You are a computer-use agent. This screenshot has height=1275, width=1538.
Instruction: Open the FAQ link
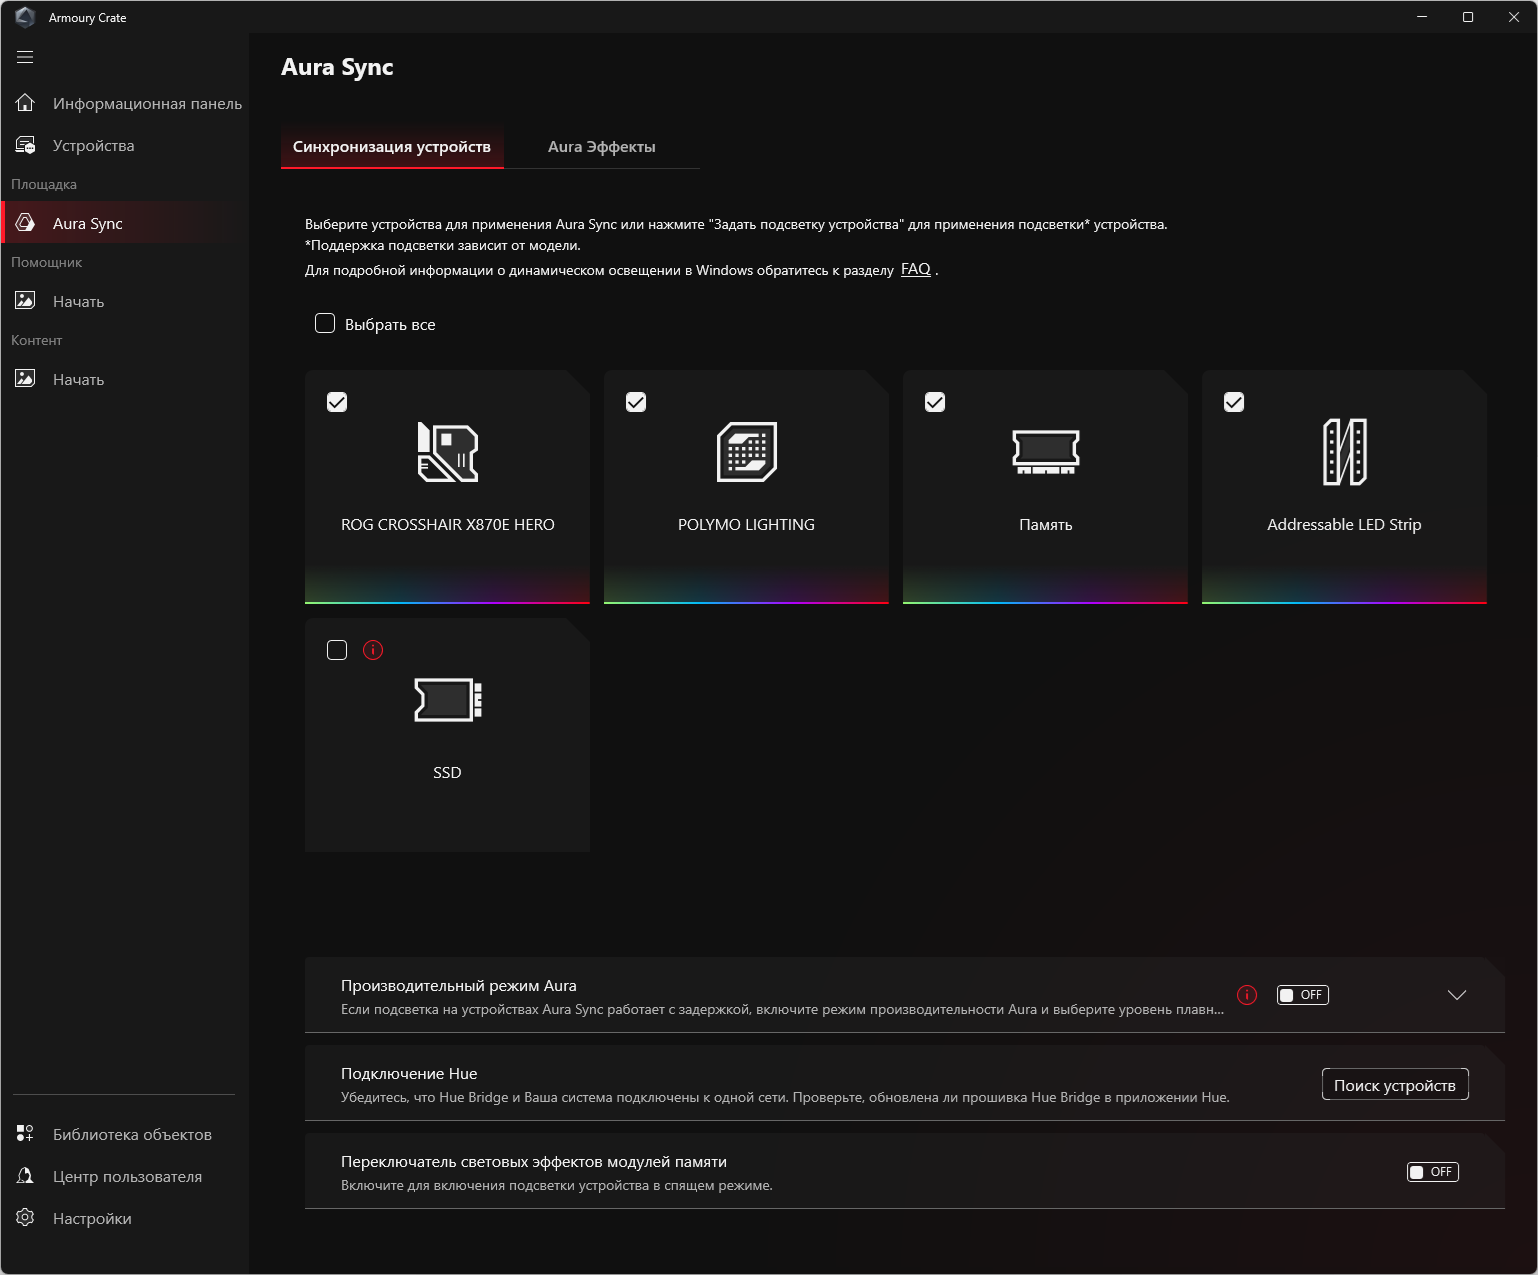(x=916, y=269)
